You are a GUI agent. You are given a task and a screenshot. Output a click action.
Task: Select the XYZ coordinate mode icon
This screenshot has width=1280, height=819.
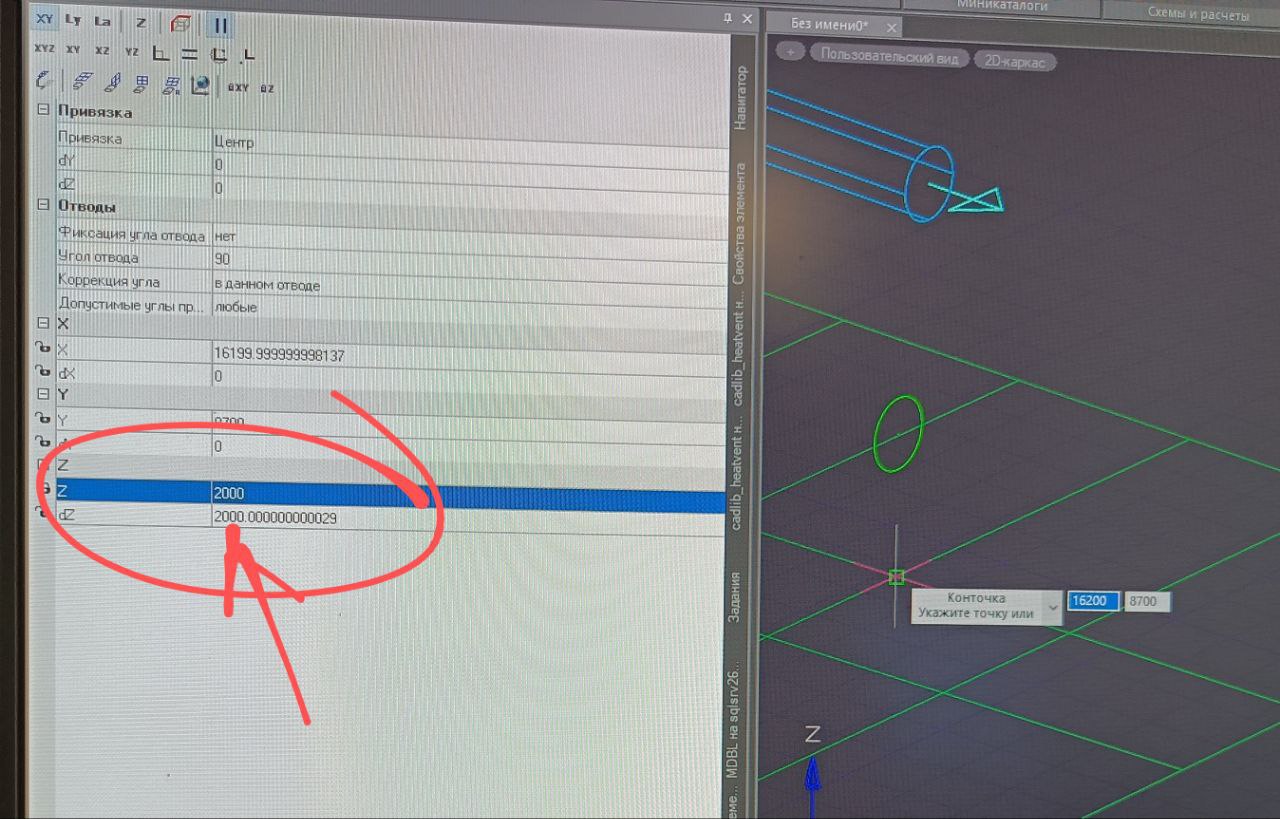click(45, 50)
